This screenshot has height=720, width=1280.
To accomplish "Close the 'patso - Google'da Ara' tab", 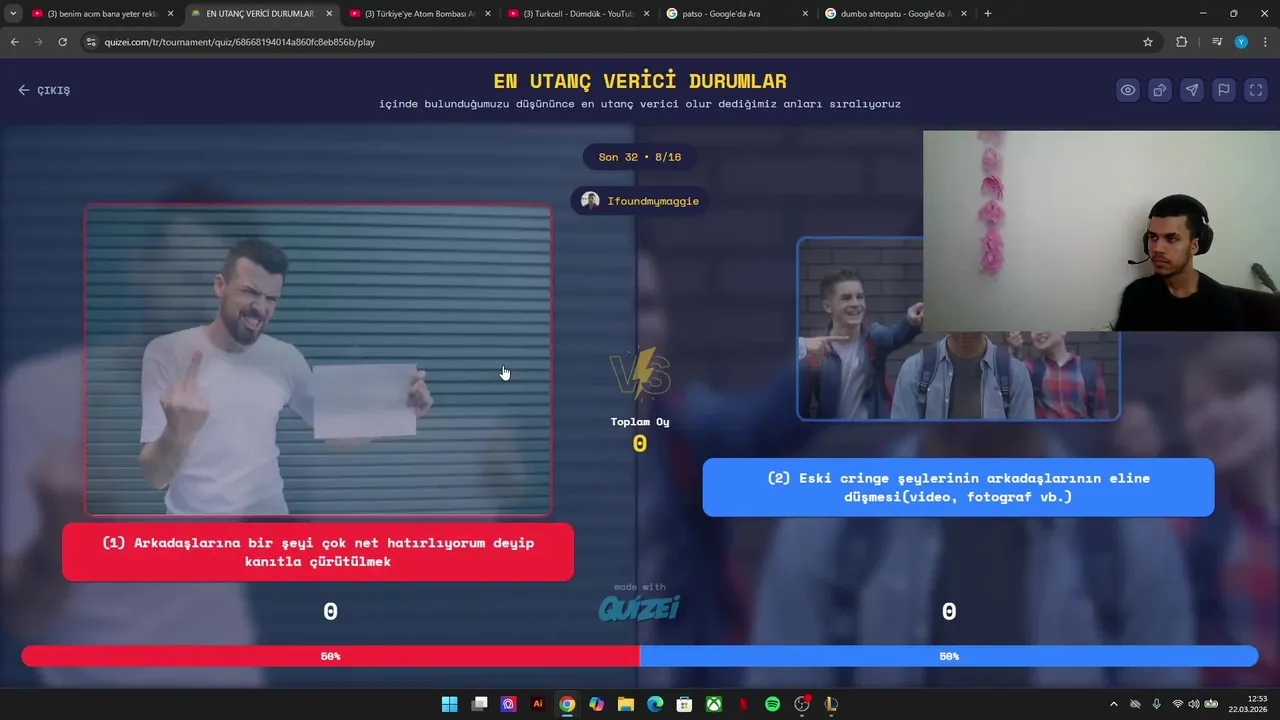I will click(x=806, y=14).
